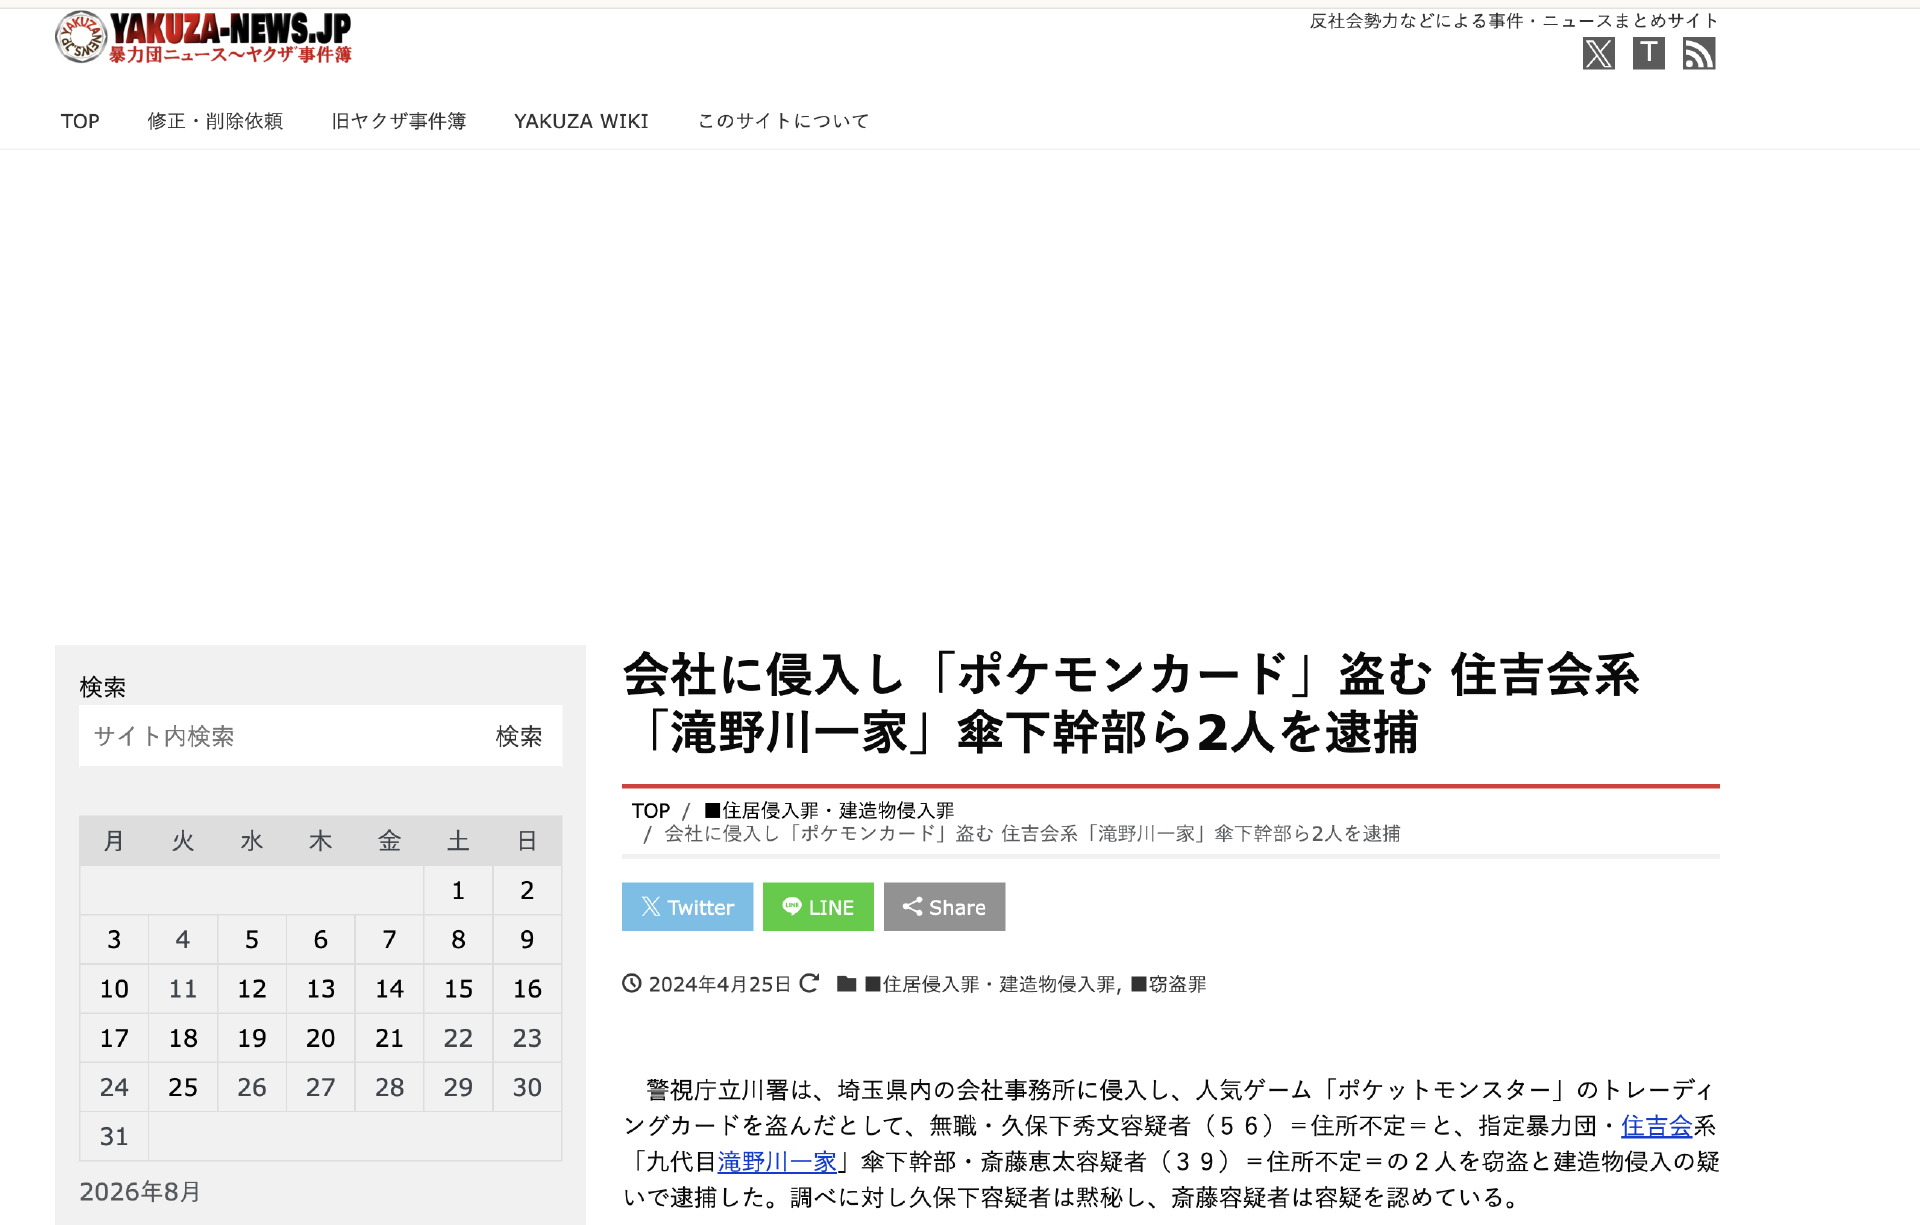Viewport: 1920px width, 1225px height.
Task: Select calendar day 15
Action: 458,989
